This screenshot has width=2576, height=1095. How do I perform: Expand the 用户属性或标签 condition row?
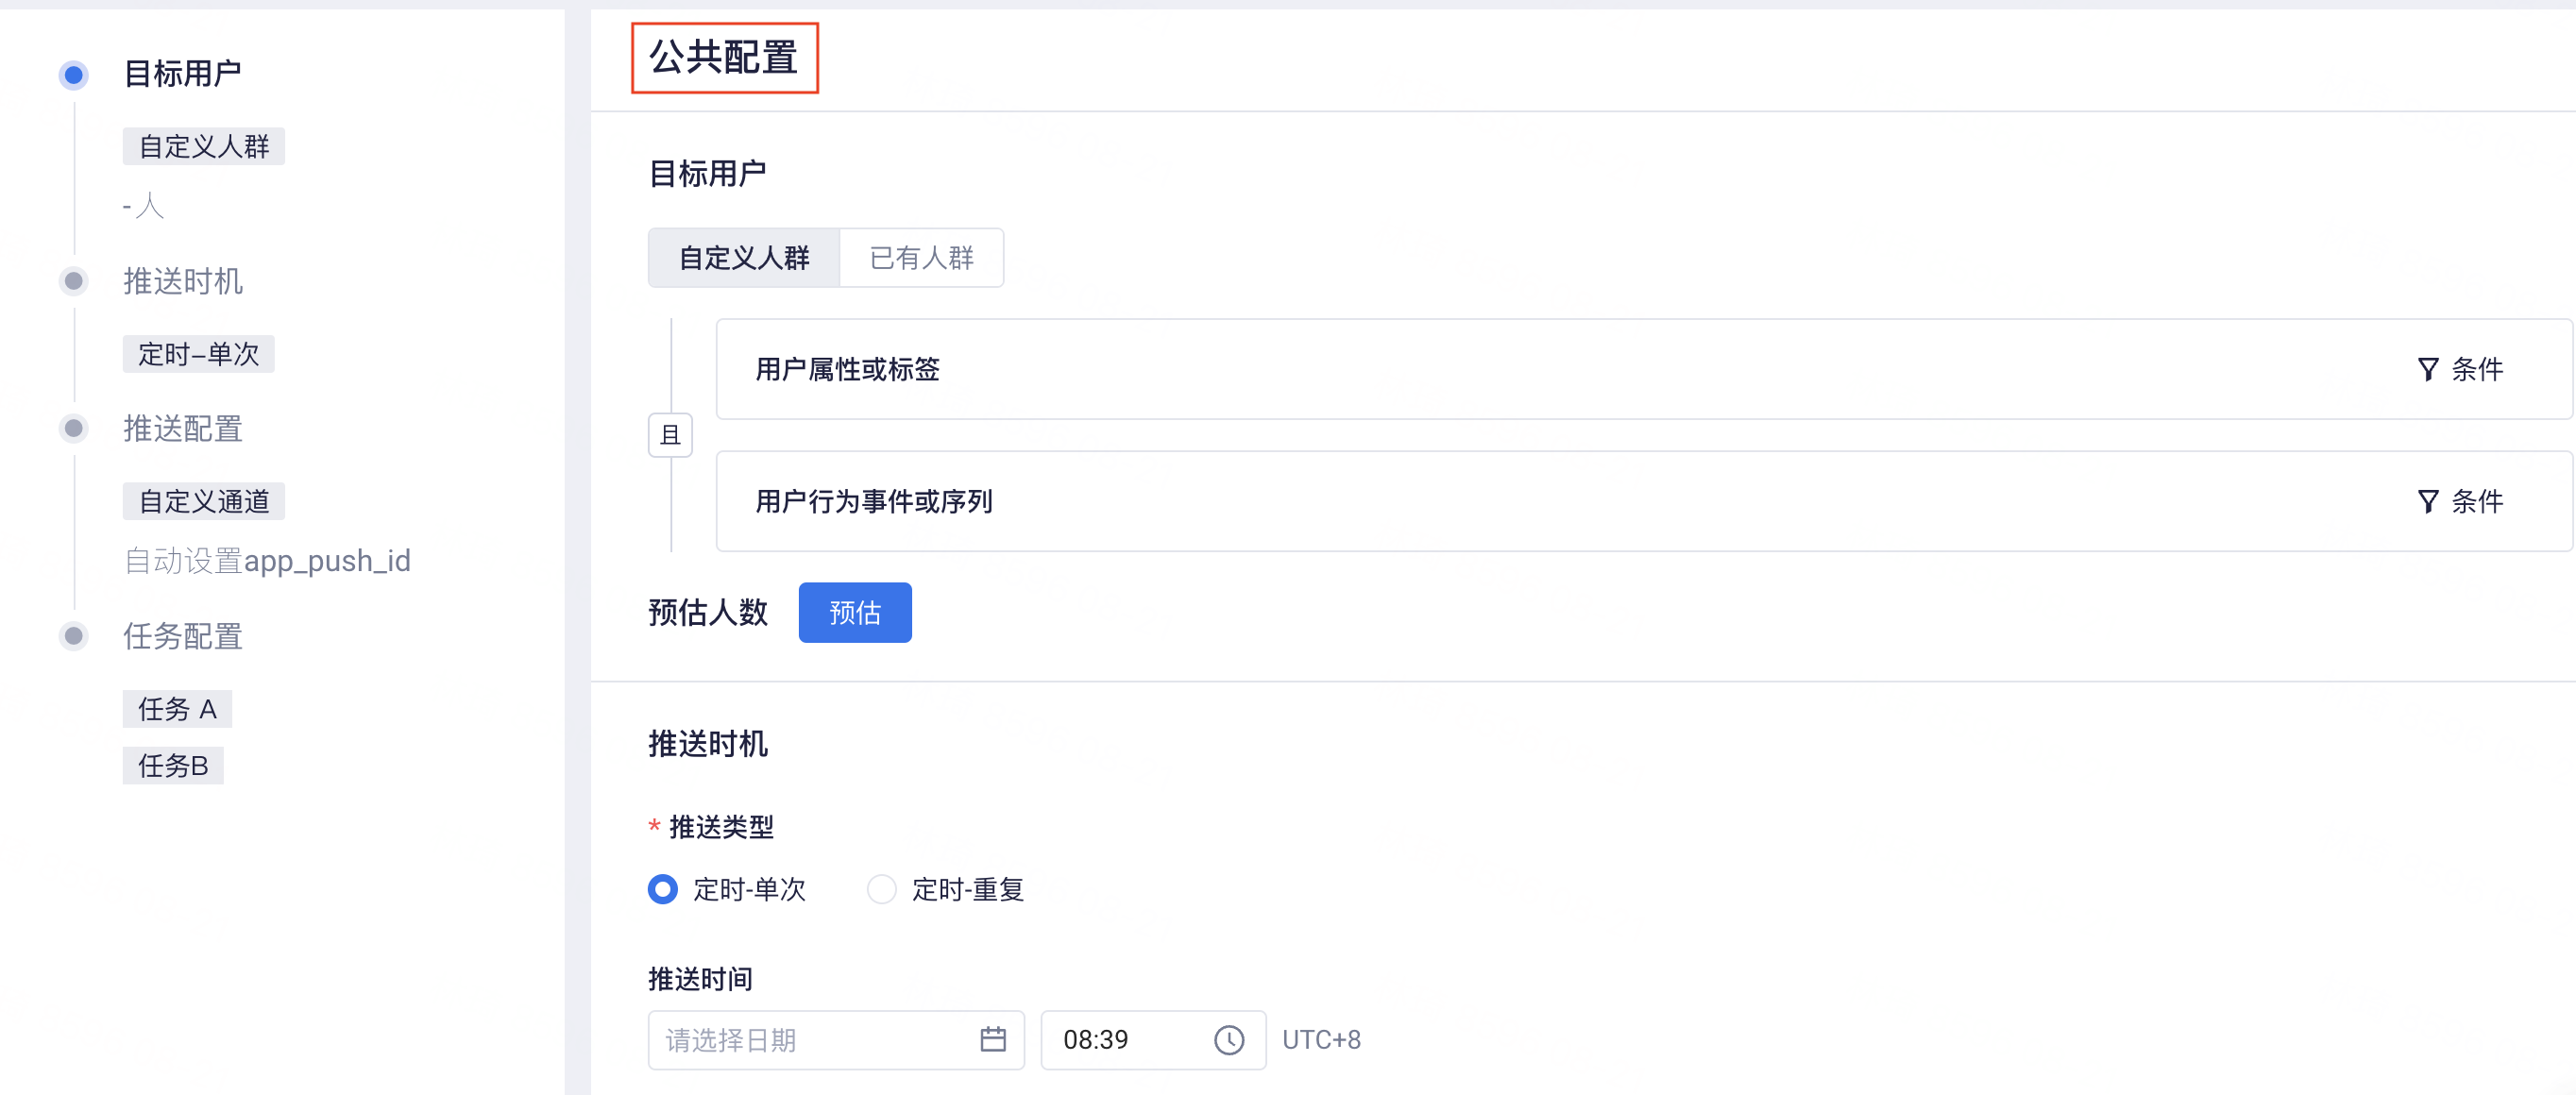[1643, 369]
